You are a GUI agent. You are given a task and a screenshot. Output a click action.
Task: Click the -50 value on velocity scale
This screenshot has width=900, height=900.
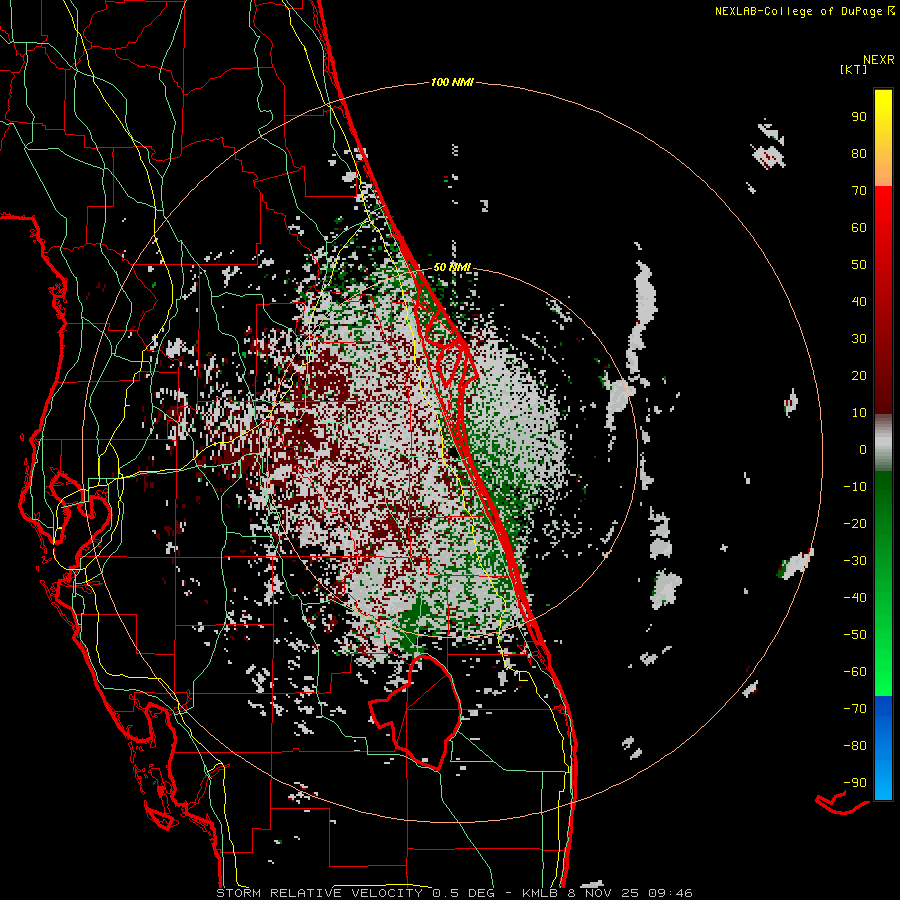click(x=855, y=635)
